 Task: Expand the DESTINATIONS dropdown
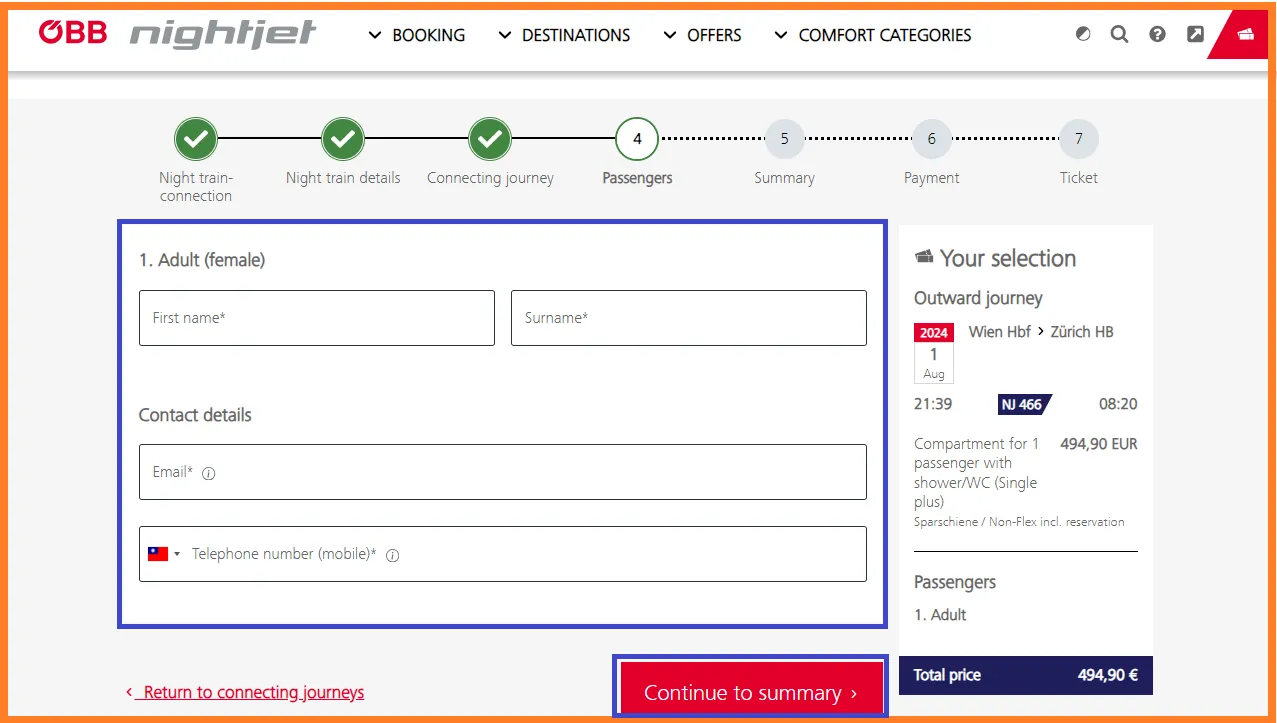click(575, 35)
